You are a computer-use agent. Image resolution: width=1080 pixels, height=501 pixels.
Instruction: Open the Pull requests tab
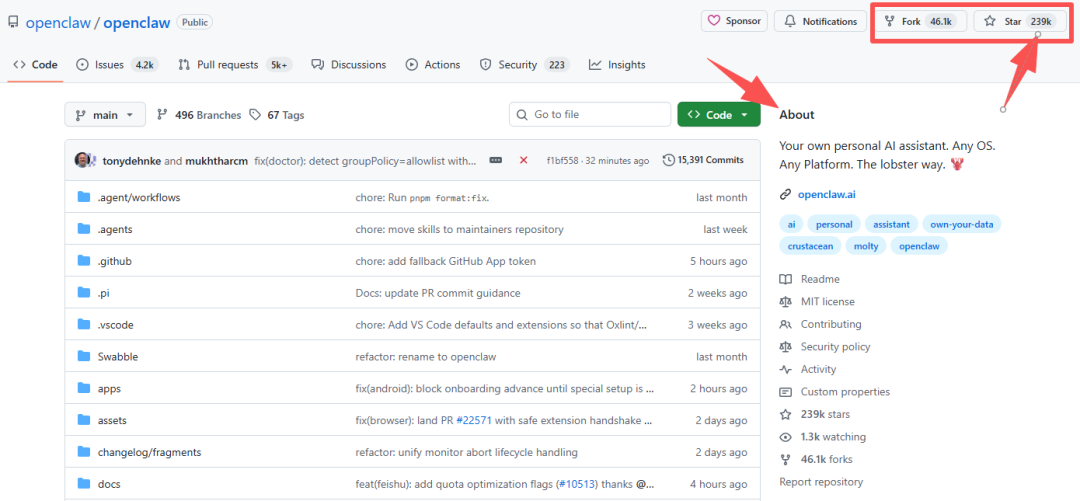click(234, 65)
